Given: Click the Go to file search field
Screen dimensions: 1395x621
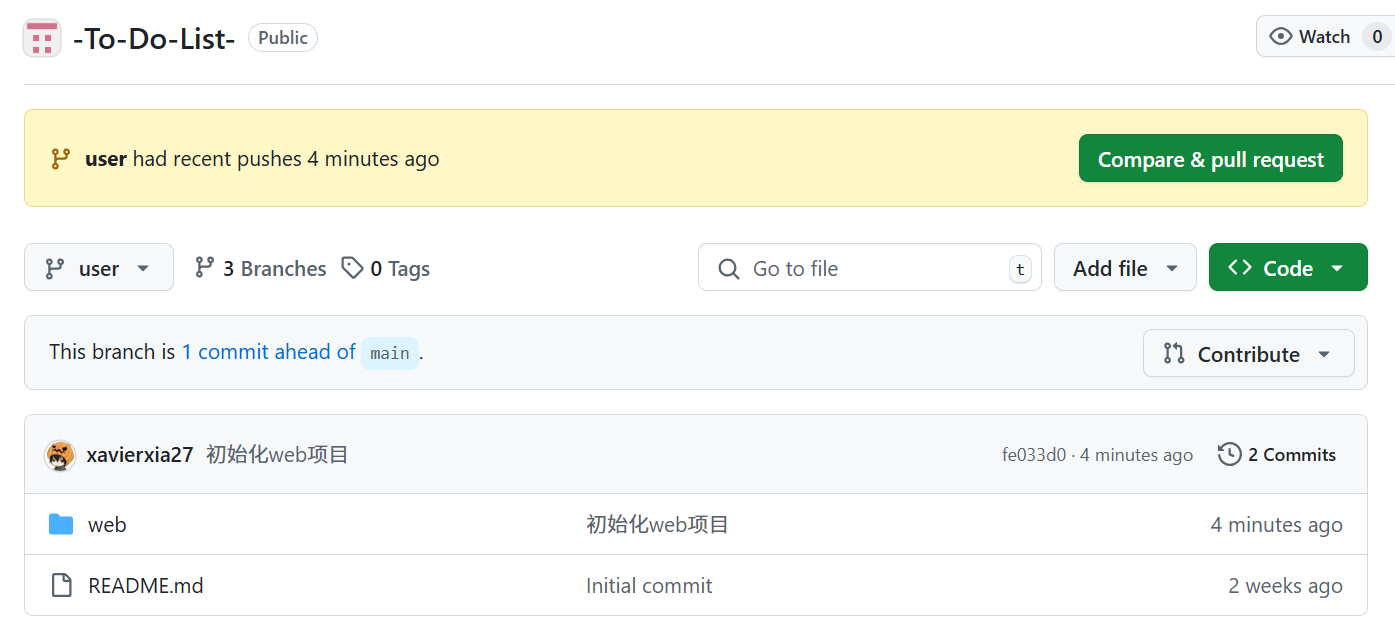Looking at the screenshot, I should (870, 268).
